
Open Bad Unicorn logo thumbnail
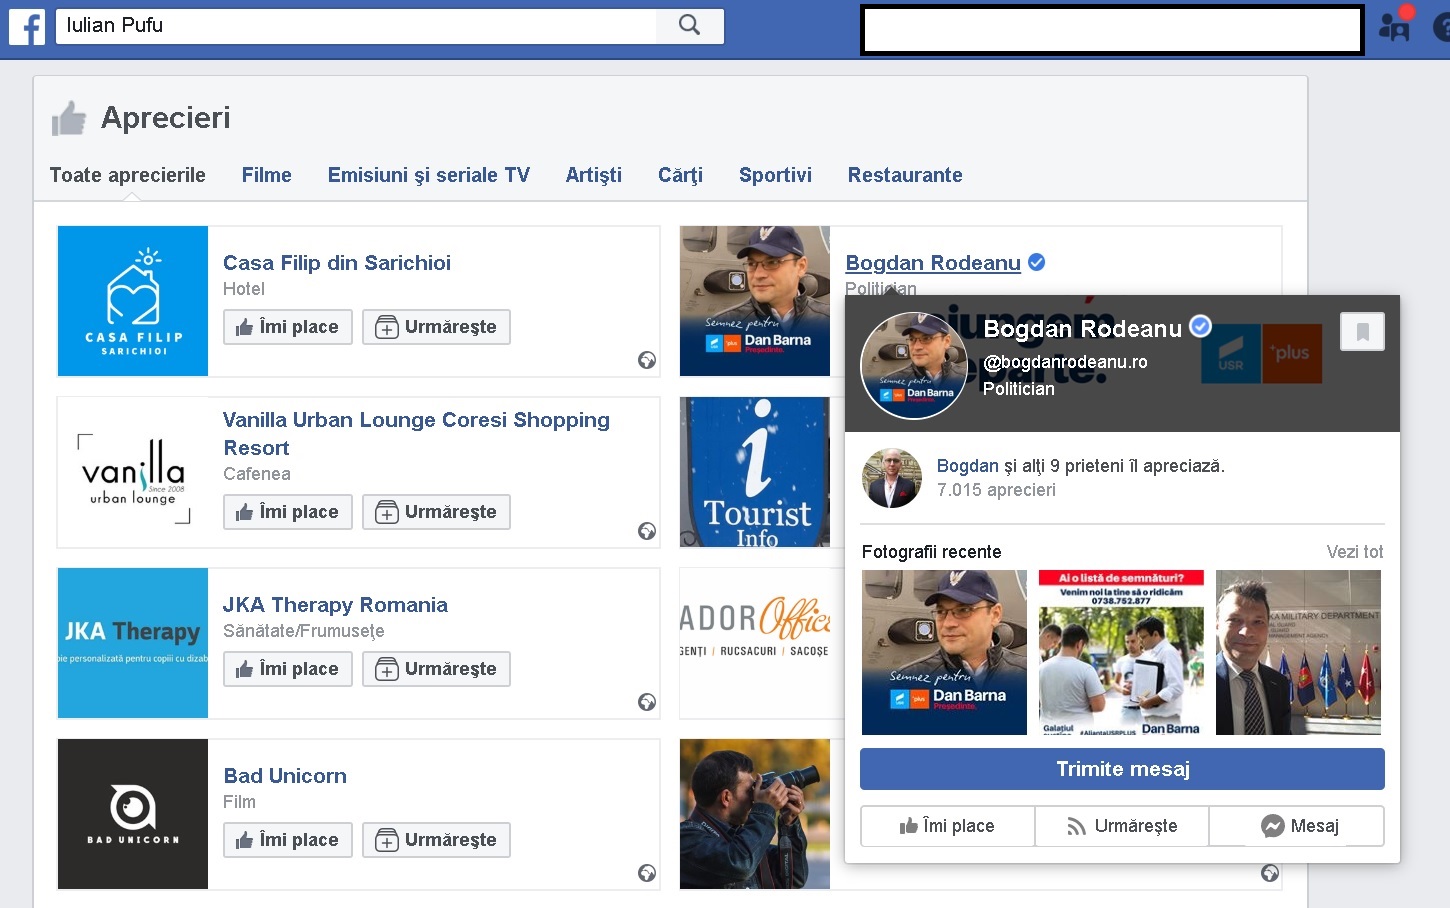tap(133, 814)
